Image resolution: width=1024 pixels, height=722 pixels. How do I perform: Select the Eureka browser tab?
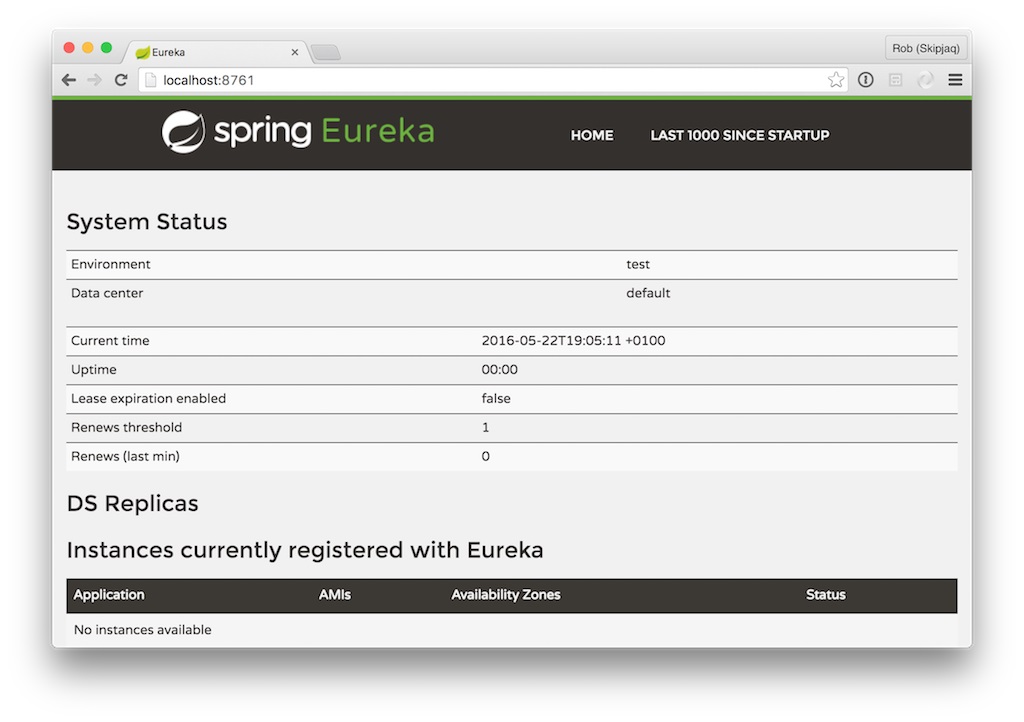(x=216, y=52)
